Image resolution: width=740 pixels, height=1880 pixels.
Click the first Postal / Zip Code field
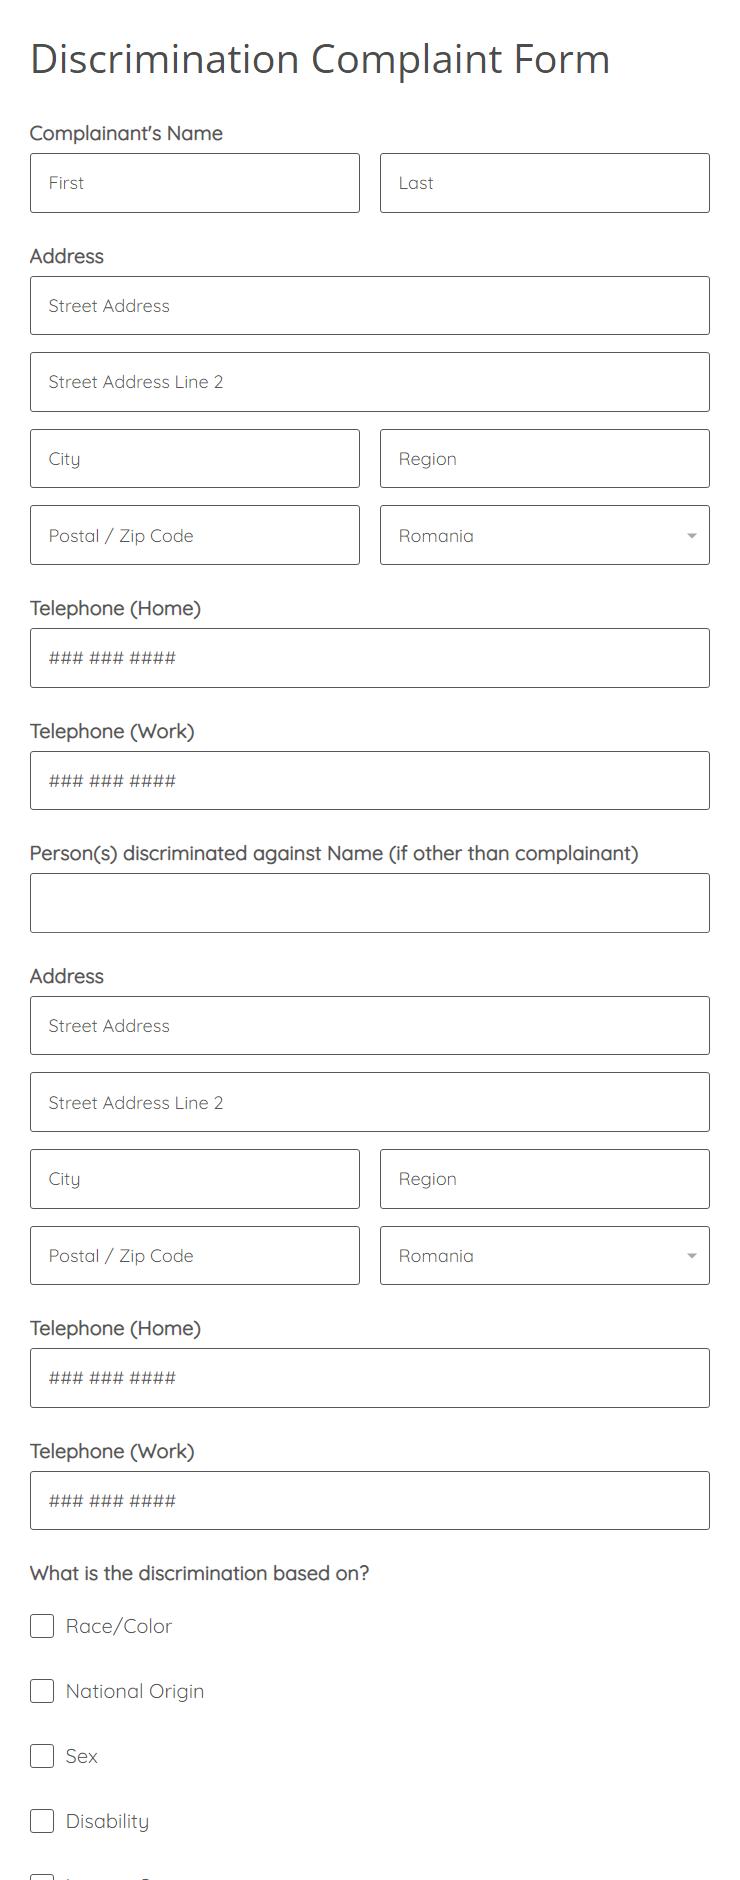coord(195,535)
